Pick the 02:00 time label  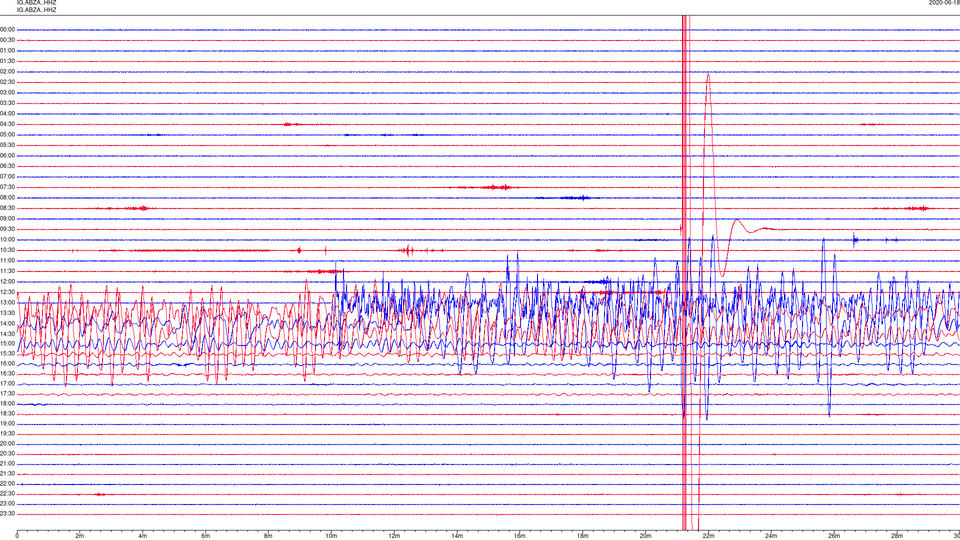7,71
